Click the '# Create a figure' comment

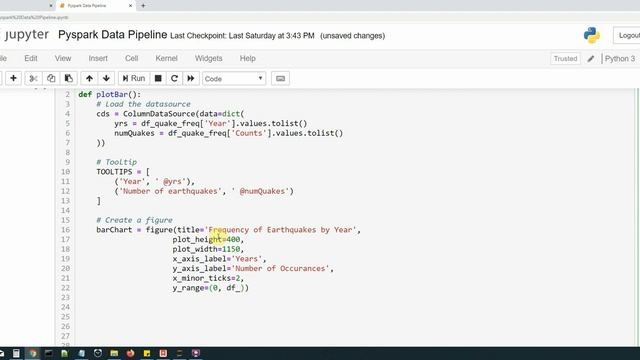click(x=134, y=220)
